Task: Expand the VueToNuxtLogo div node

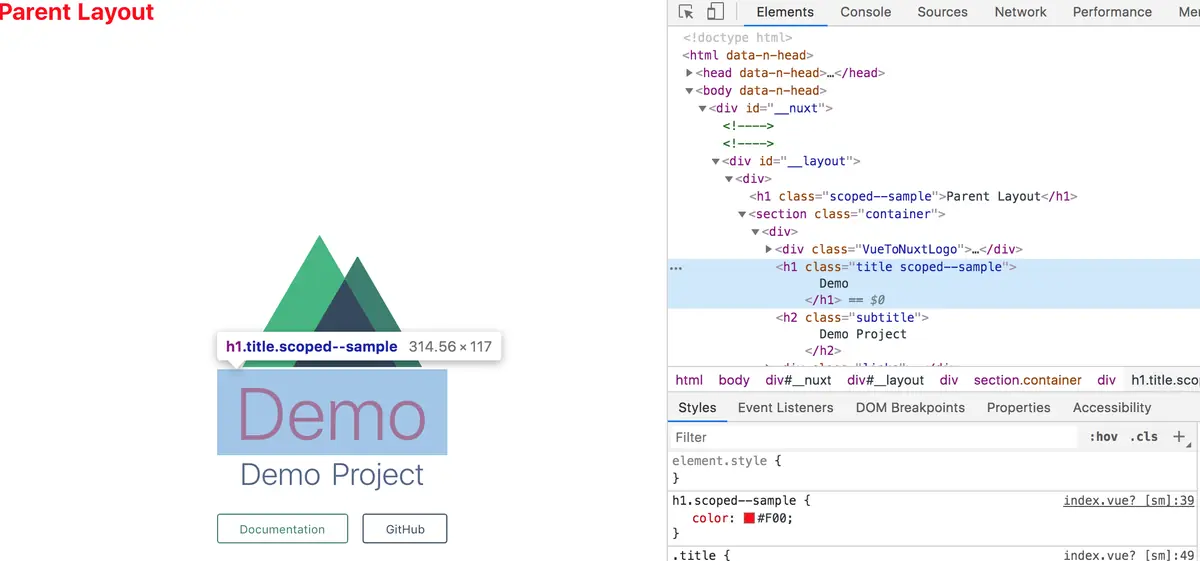Action: 769,249
